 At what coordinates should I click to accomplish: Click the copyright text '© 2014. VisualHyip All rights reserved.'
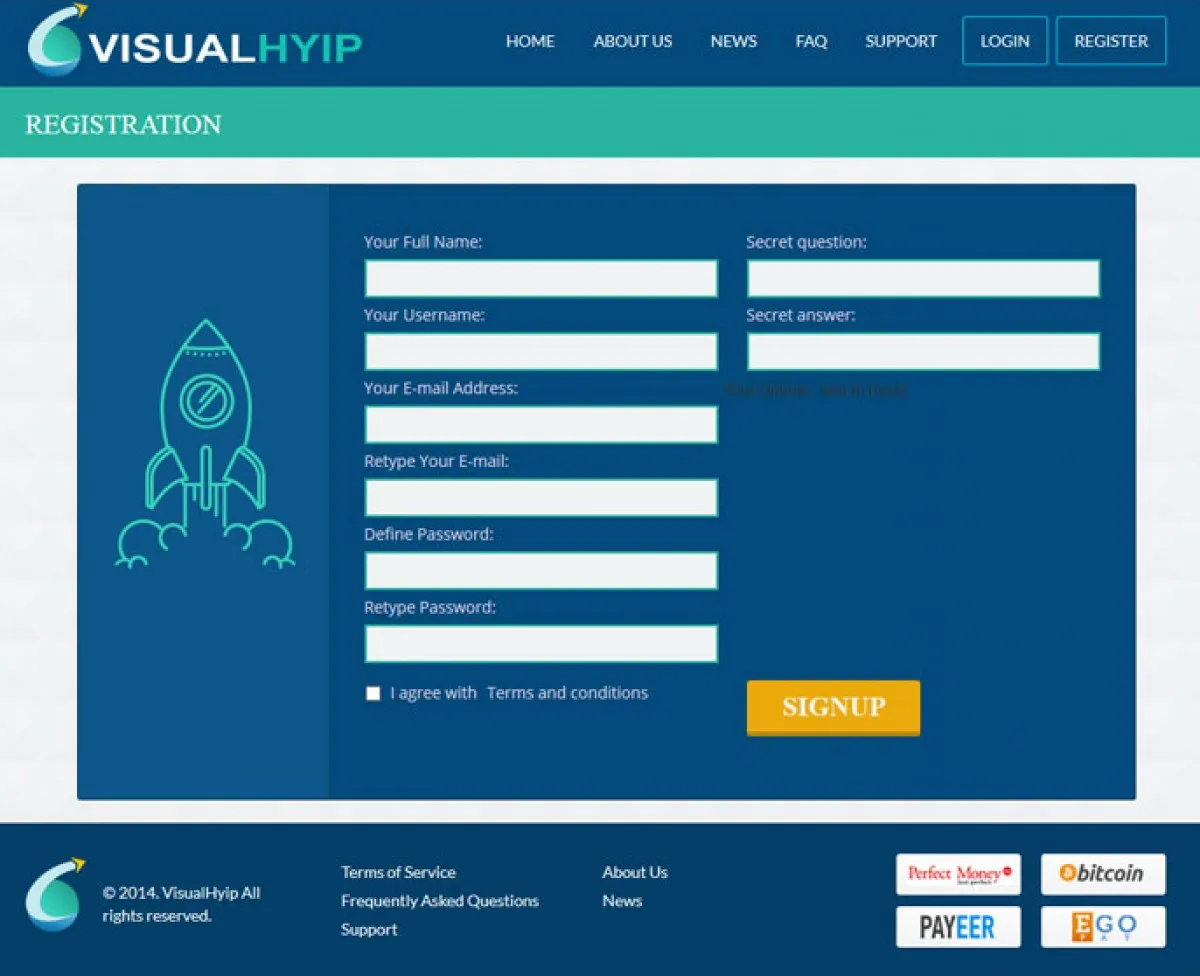tap(181, 904)
